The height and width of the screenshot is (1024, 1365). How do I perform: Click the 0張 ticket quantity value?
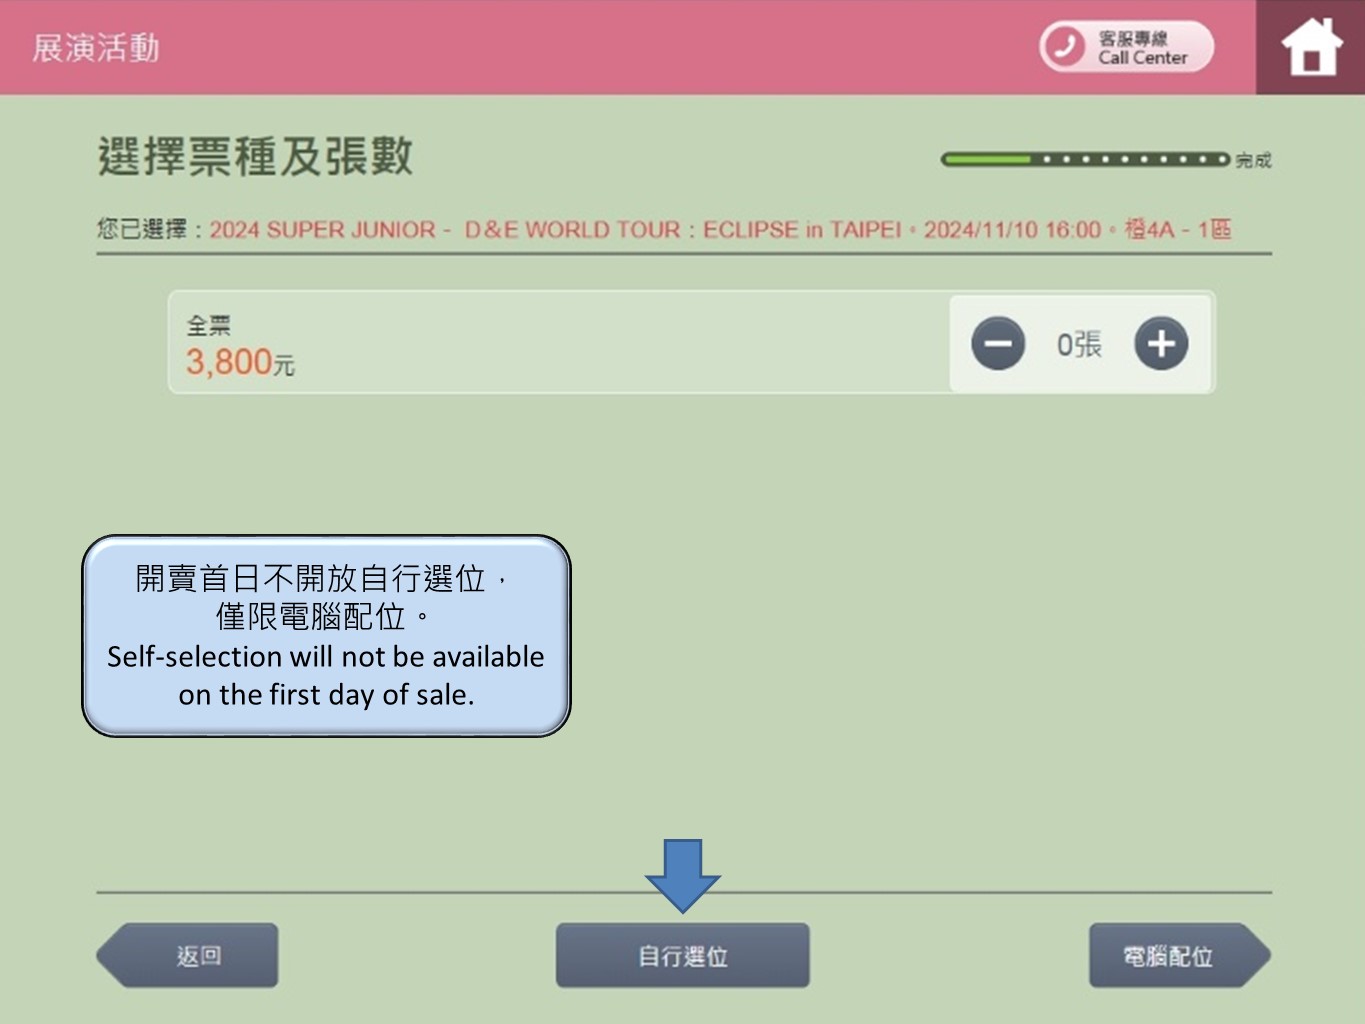click(1079, 344)
